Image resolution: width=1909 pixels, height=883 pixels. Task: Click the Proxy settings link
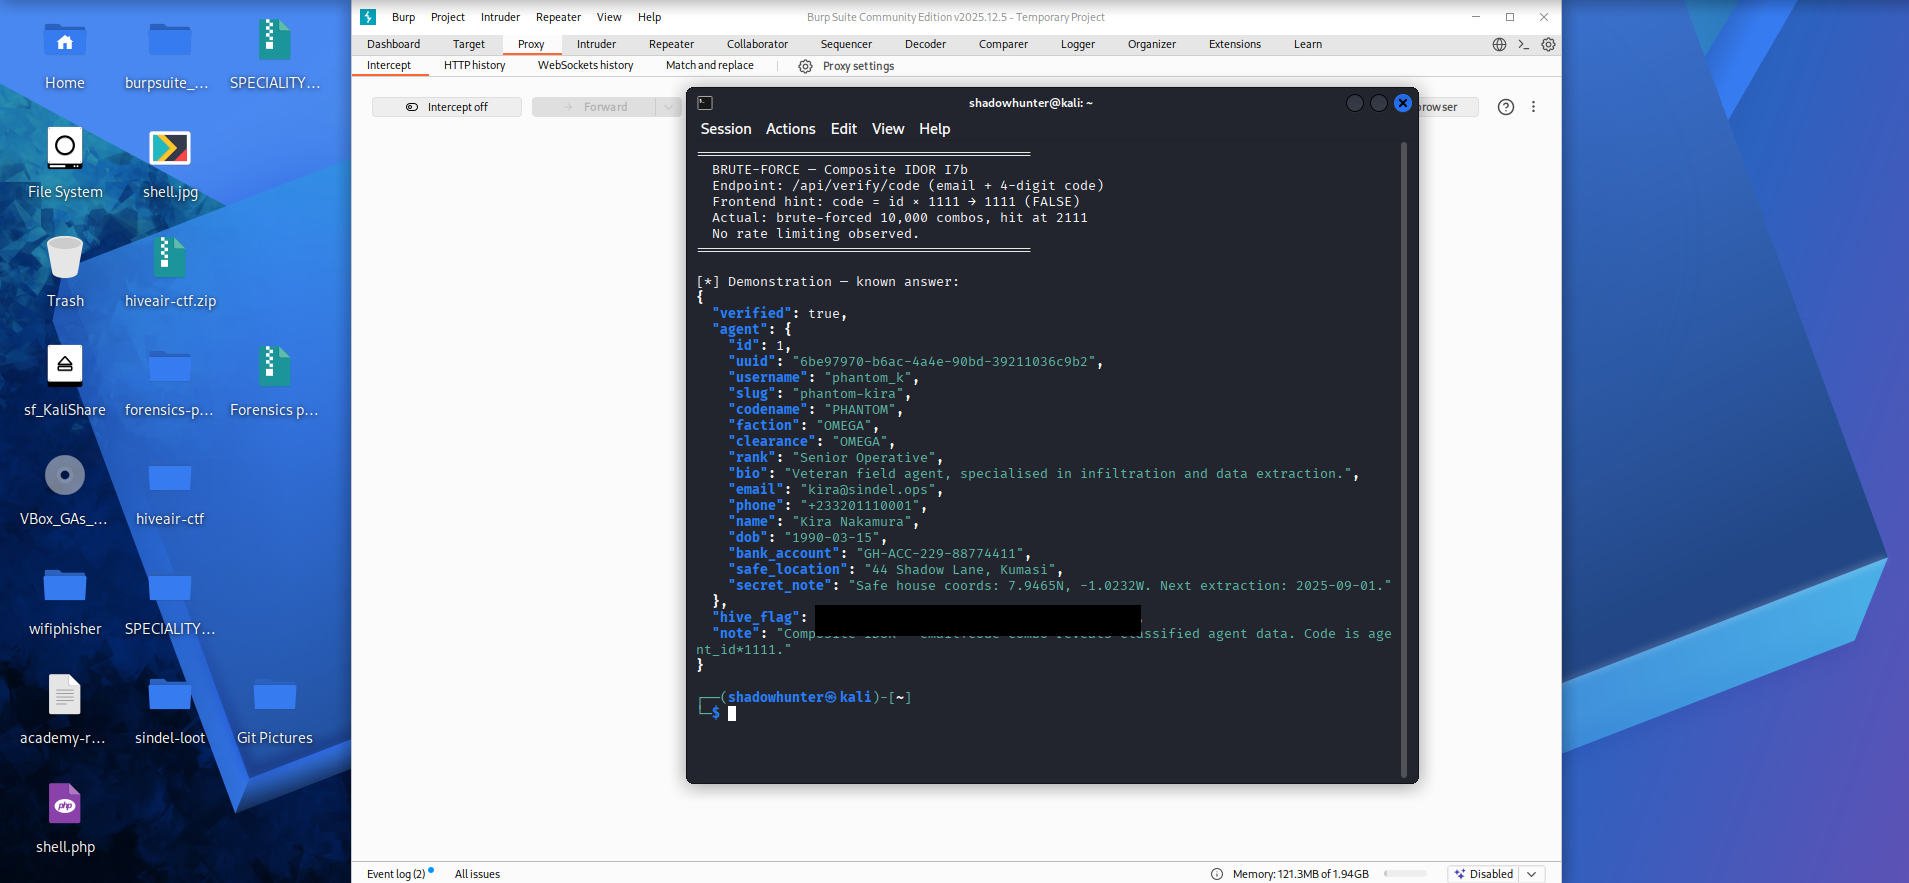858,66
